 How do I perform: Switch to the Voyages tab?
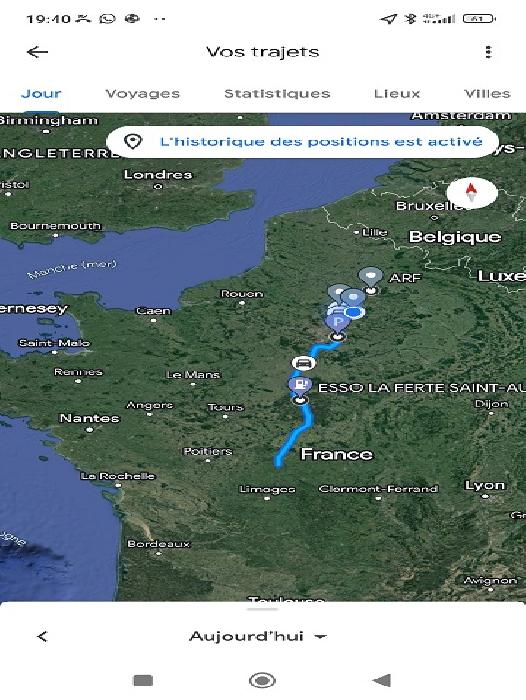point(142,94)
